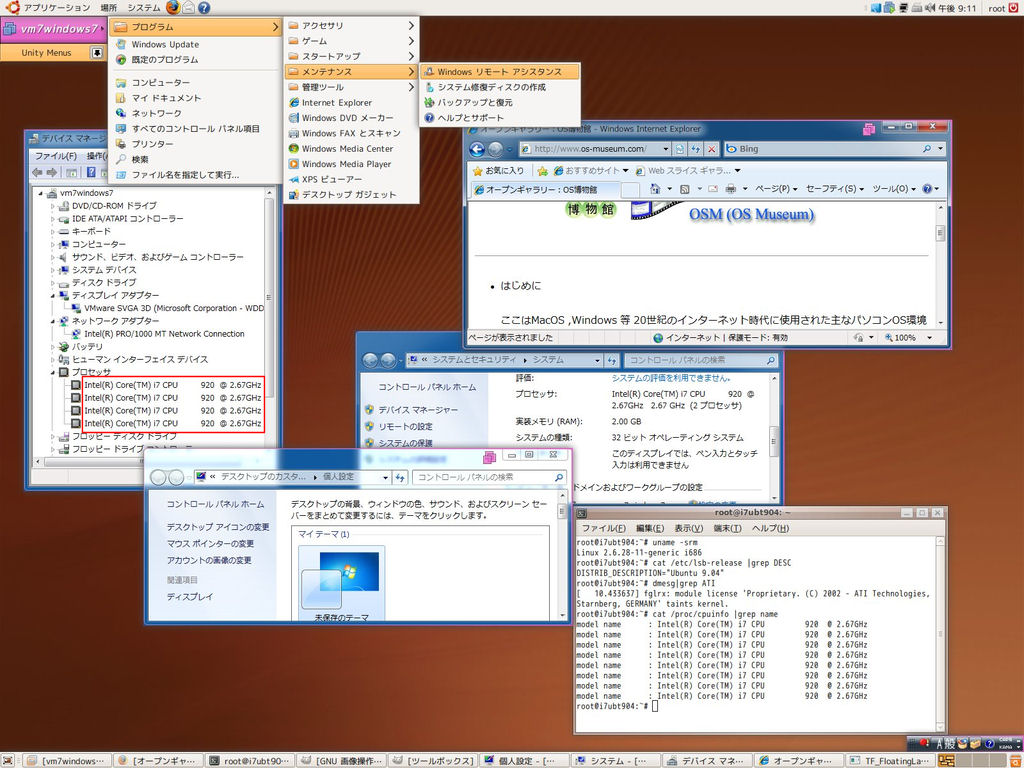Image resolution: width=1024 pixels, height=768 pixels.
Task: Open the ページ(P) dropdown in IE
Action: 776,189
